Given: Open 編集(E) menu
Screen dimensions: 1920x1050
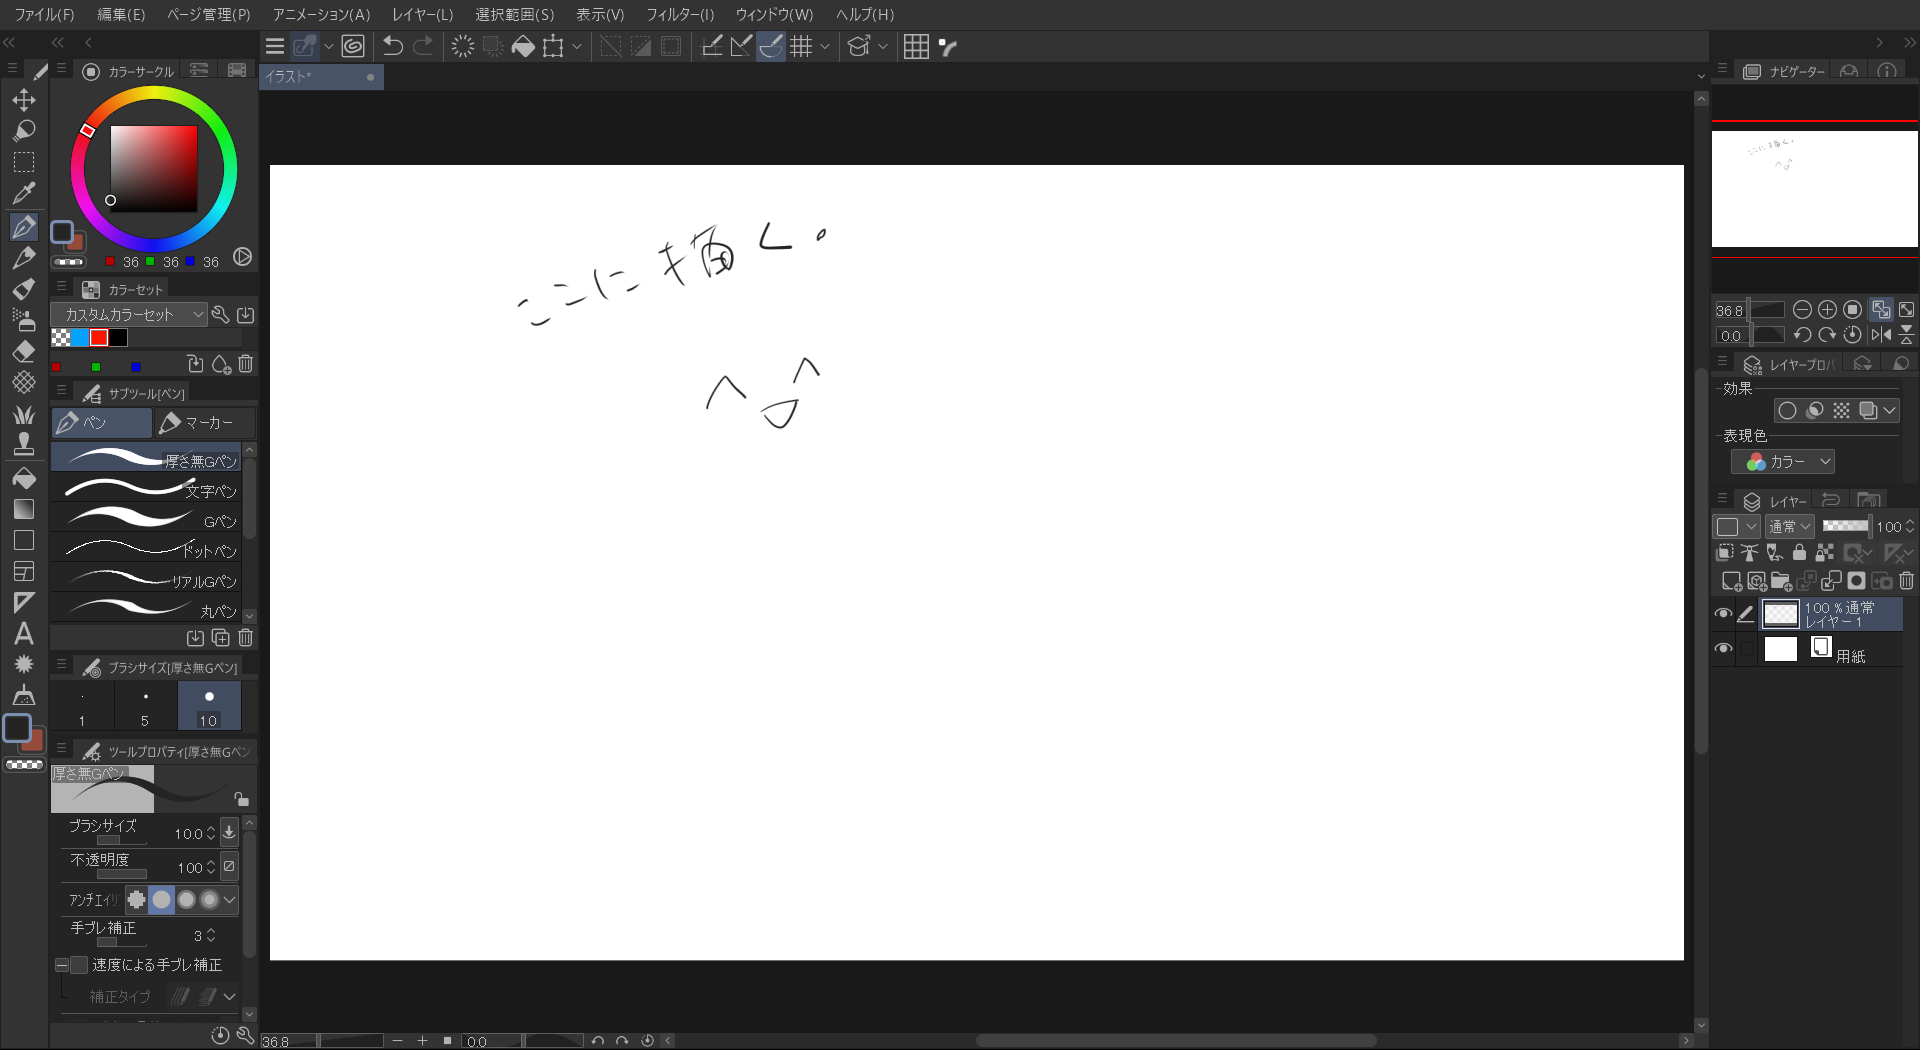Looking at the screenshot, I should pos(121,14).
